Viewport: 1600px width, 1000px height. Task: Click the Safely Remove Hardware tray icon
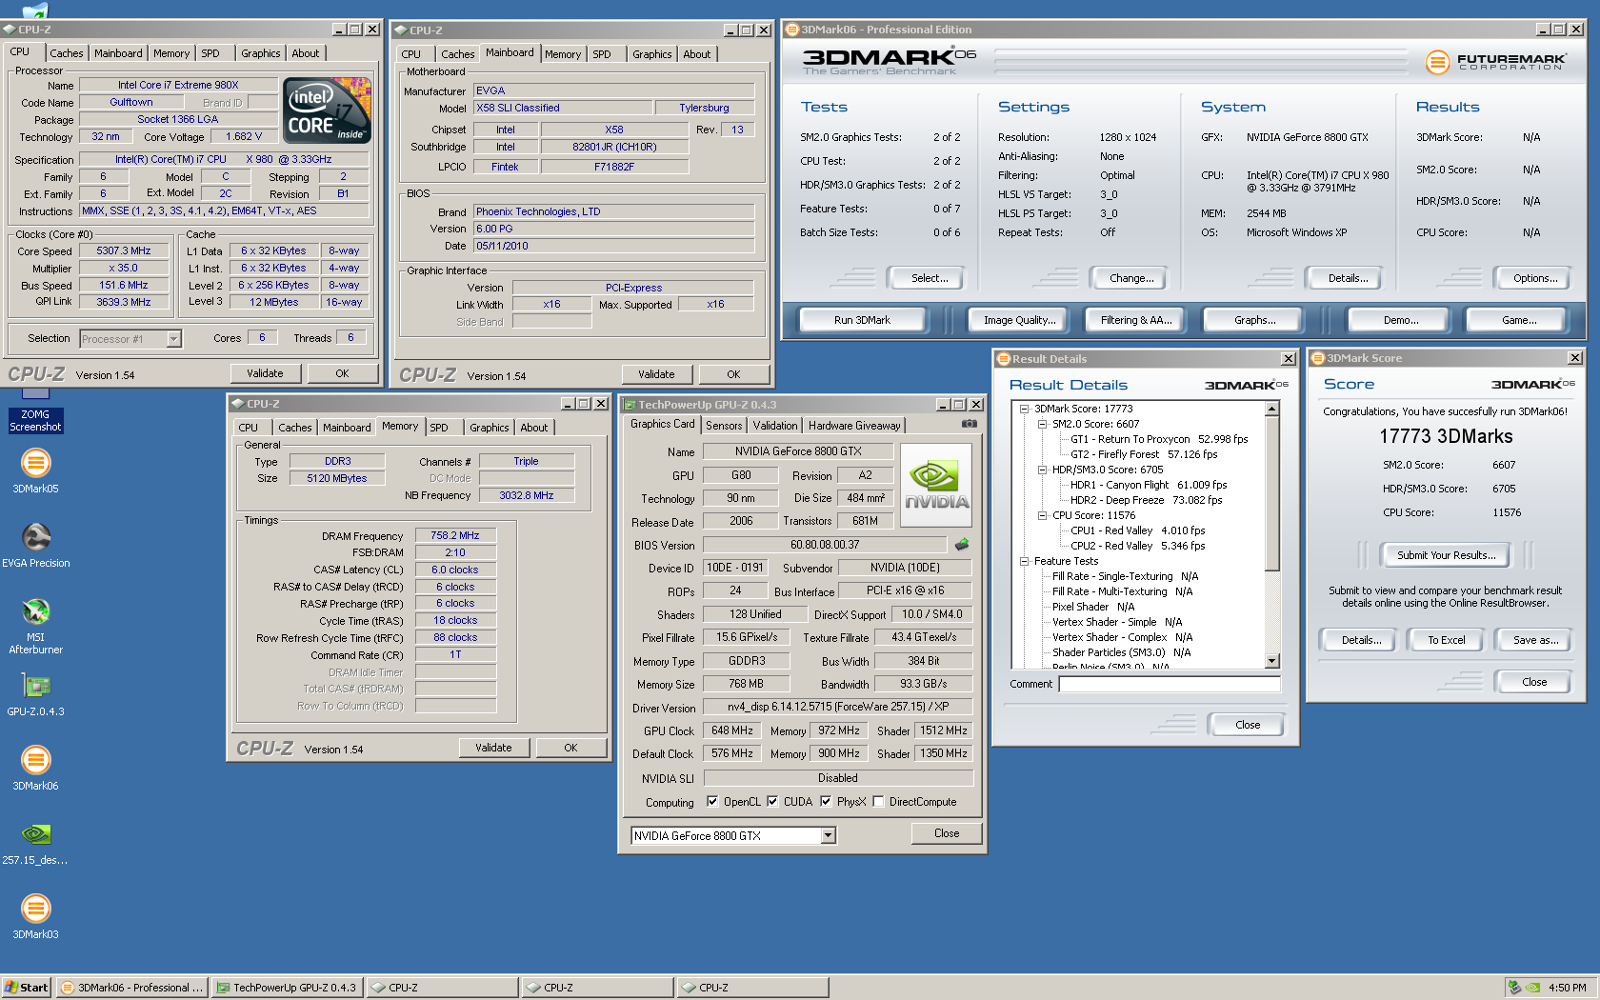1514,987
